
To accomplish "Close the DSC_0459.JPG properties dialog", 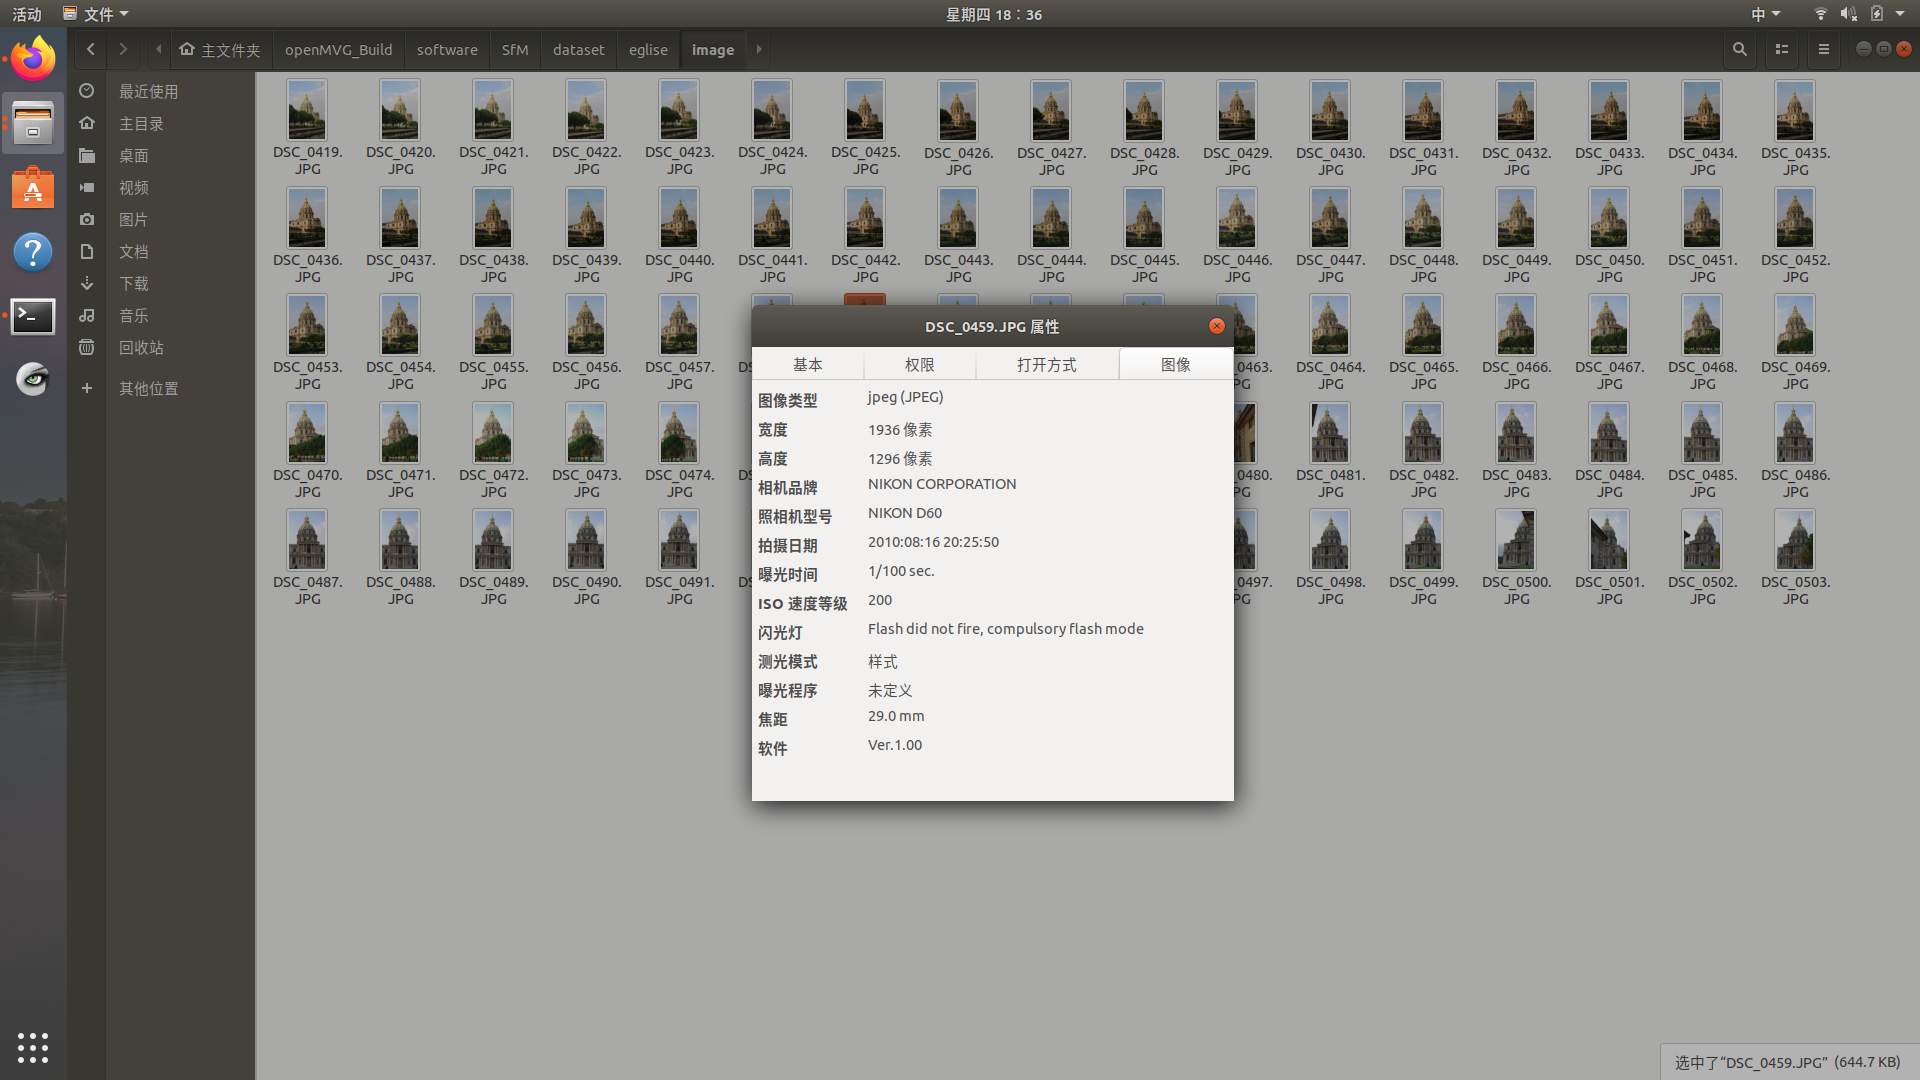I will pos(1216,326).
